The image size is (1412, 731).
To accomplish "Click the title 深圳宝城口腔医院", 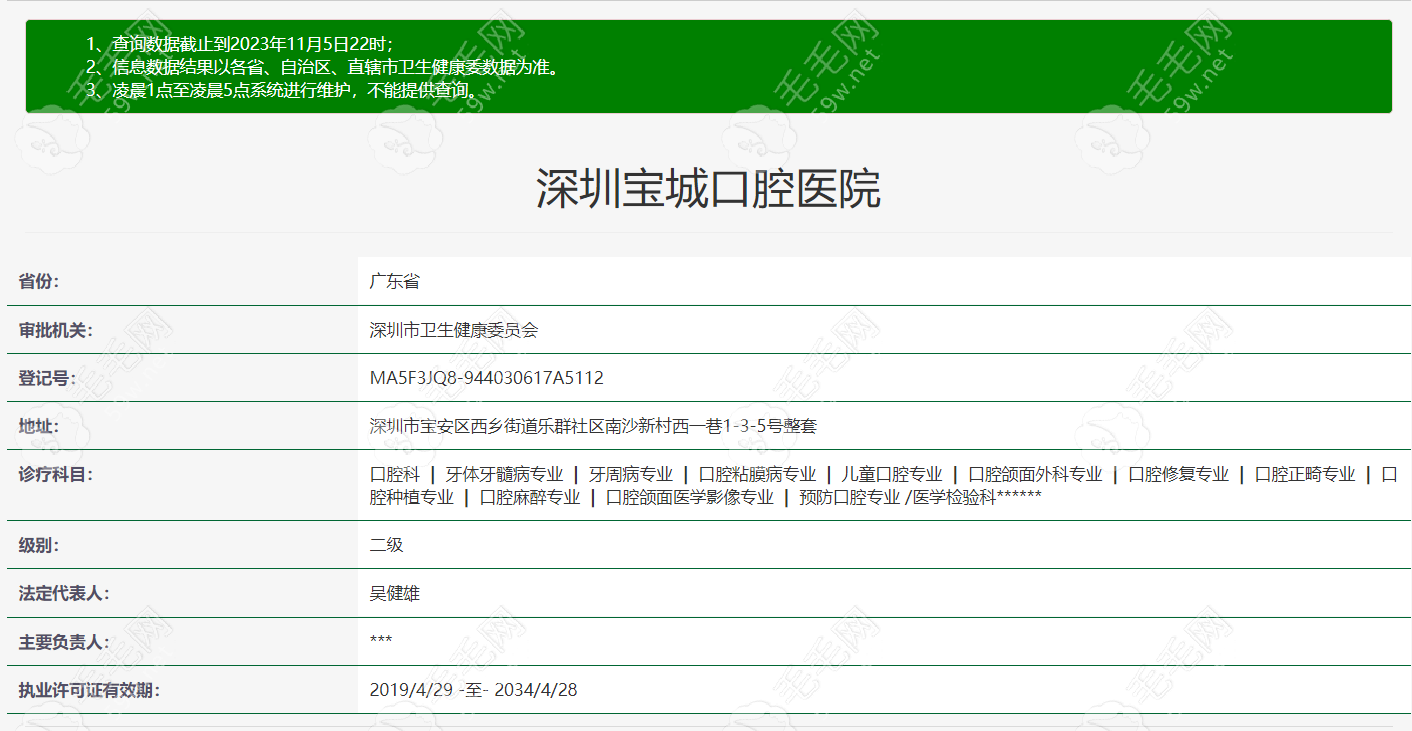I will (x=708, y=189).
